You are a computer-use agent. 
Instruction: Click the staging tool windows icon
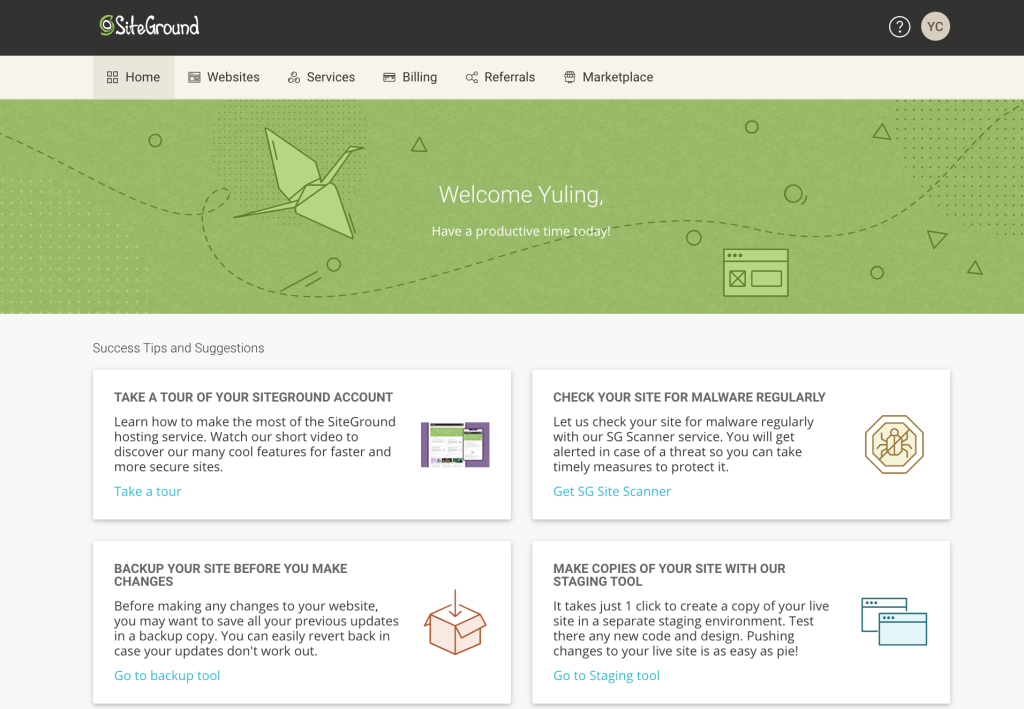click(894, 622)
